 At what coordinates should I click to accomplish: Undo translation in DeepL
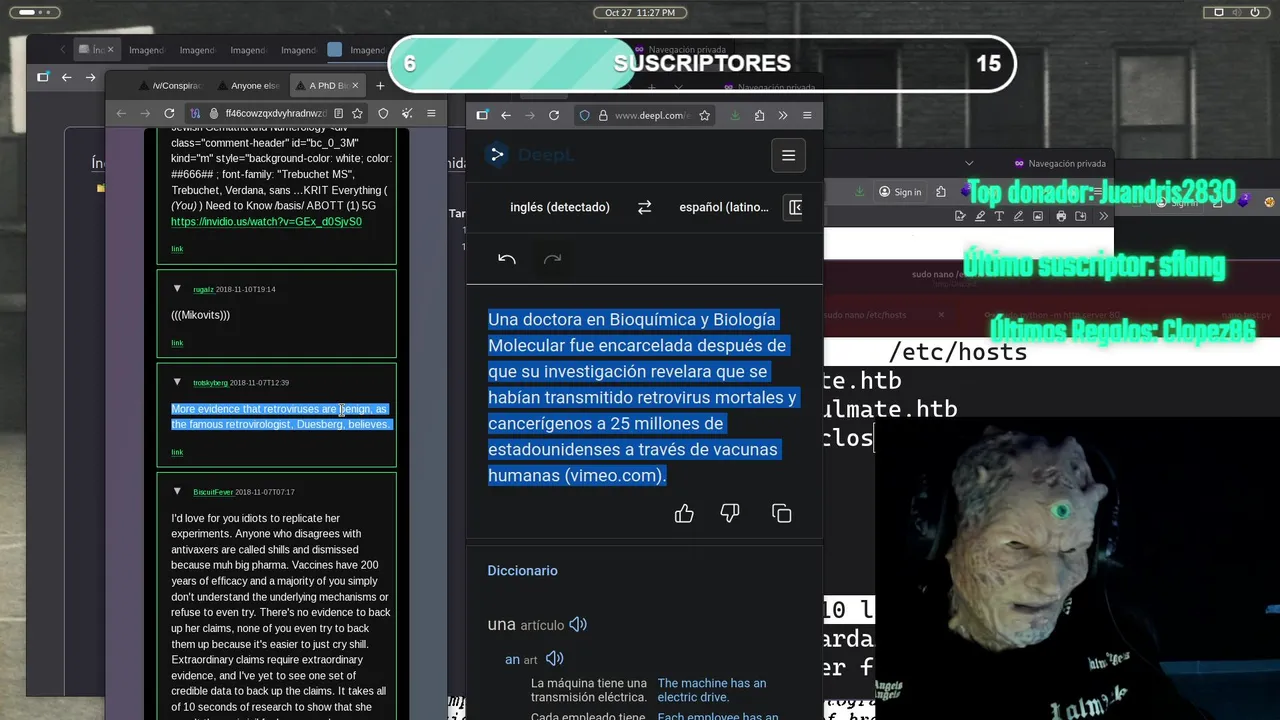[507, 260]
